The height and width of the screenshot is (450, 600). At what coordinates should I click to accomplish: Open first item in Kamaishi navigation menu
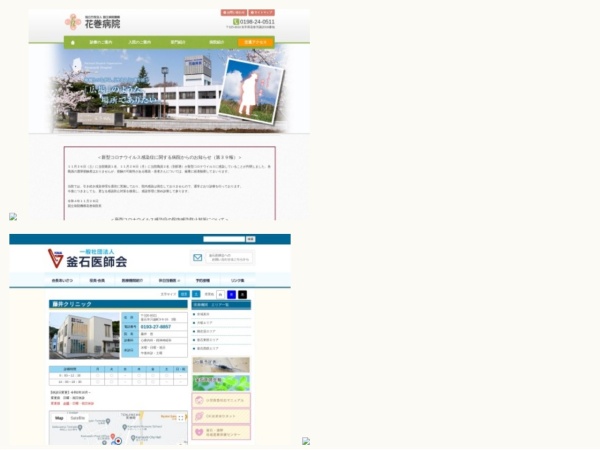pyautogui.click(x=62, y=280)
